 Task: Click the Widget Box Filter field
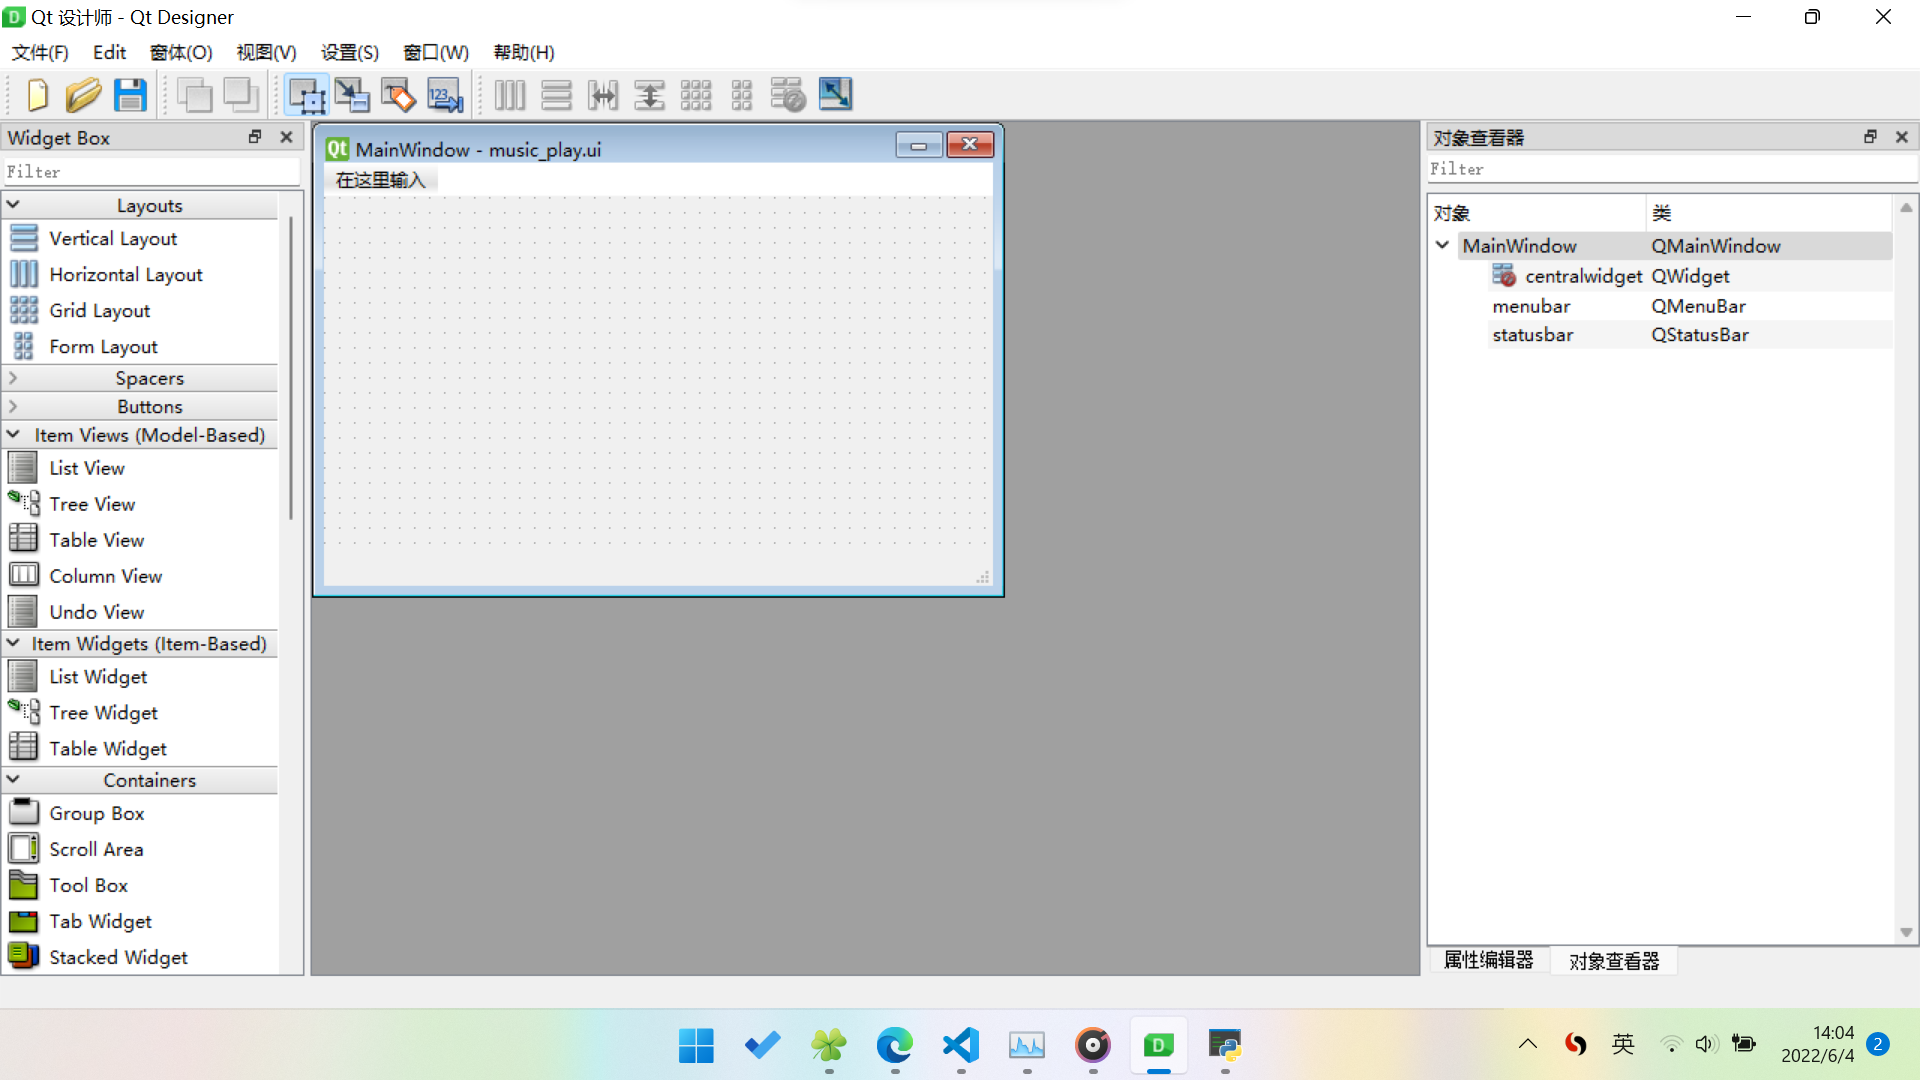(x=150, y=172)
